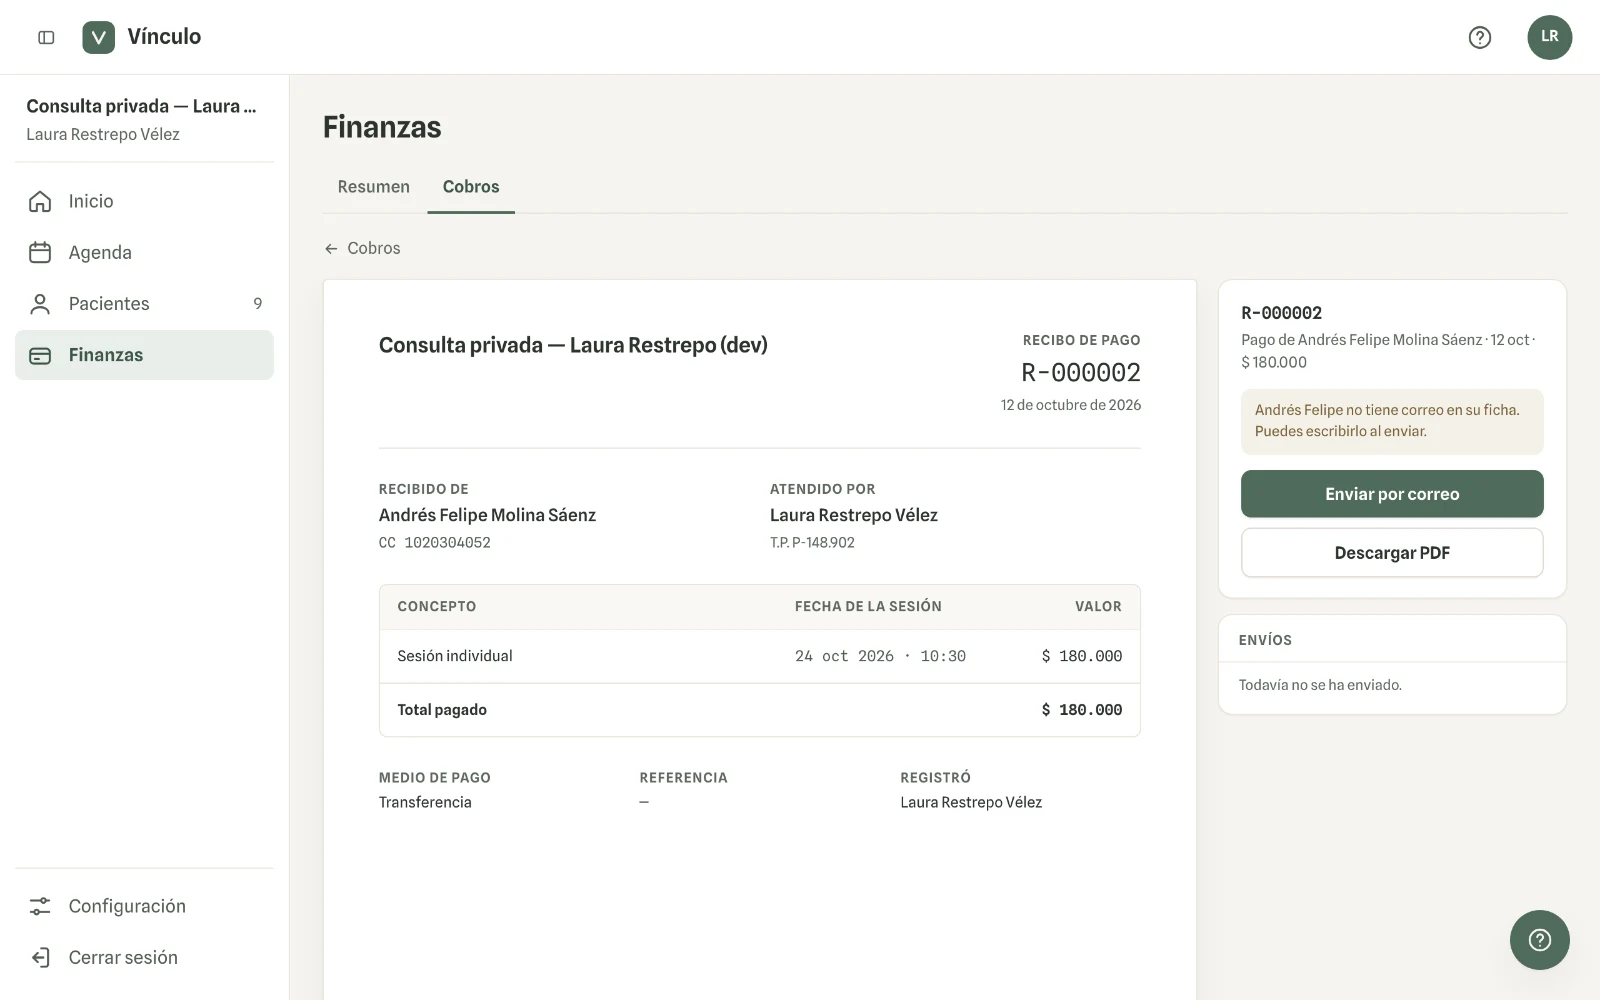This screenshot has width=1600, height=1000.
Task: Click the Finanzas page heading
Action: tap(382, 127)
